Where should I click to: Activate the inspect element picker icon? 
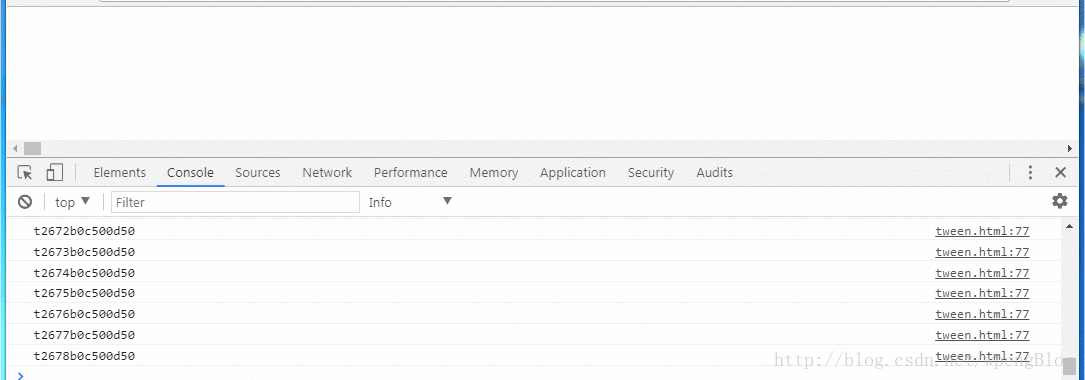click(x=25, y=172)
